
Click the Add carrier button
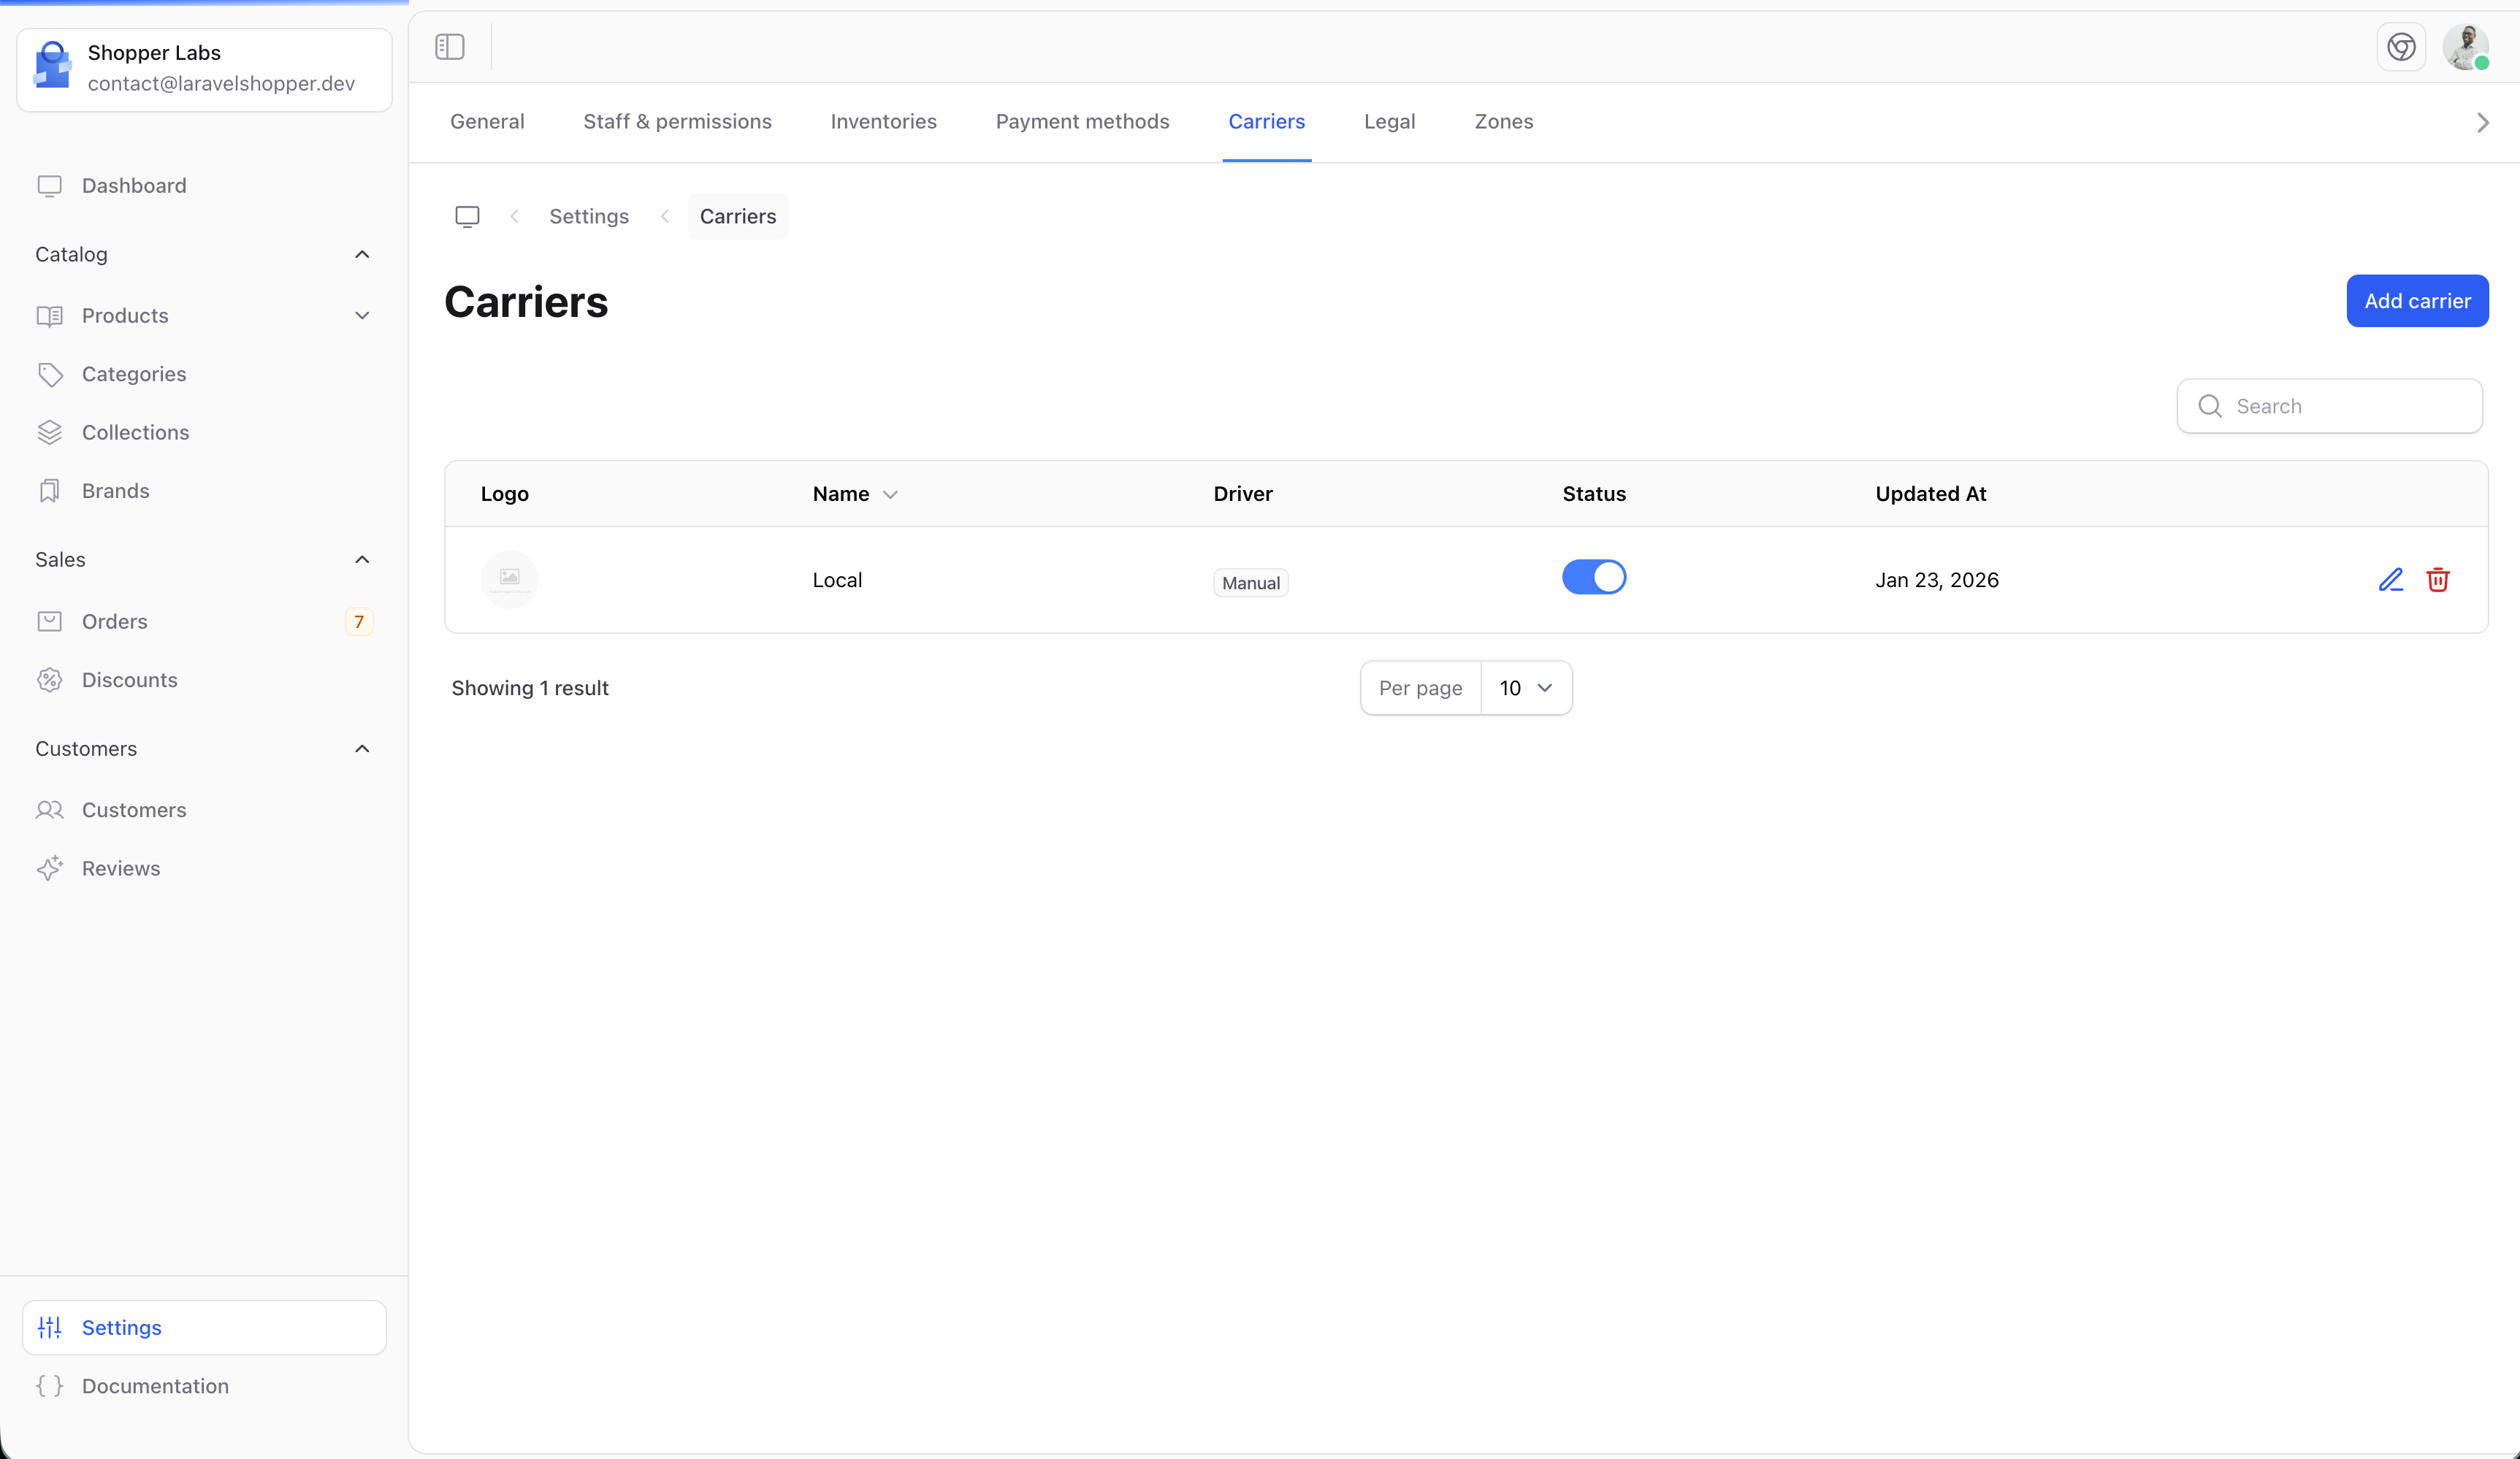click(x=2417, y=301)
